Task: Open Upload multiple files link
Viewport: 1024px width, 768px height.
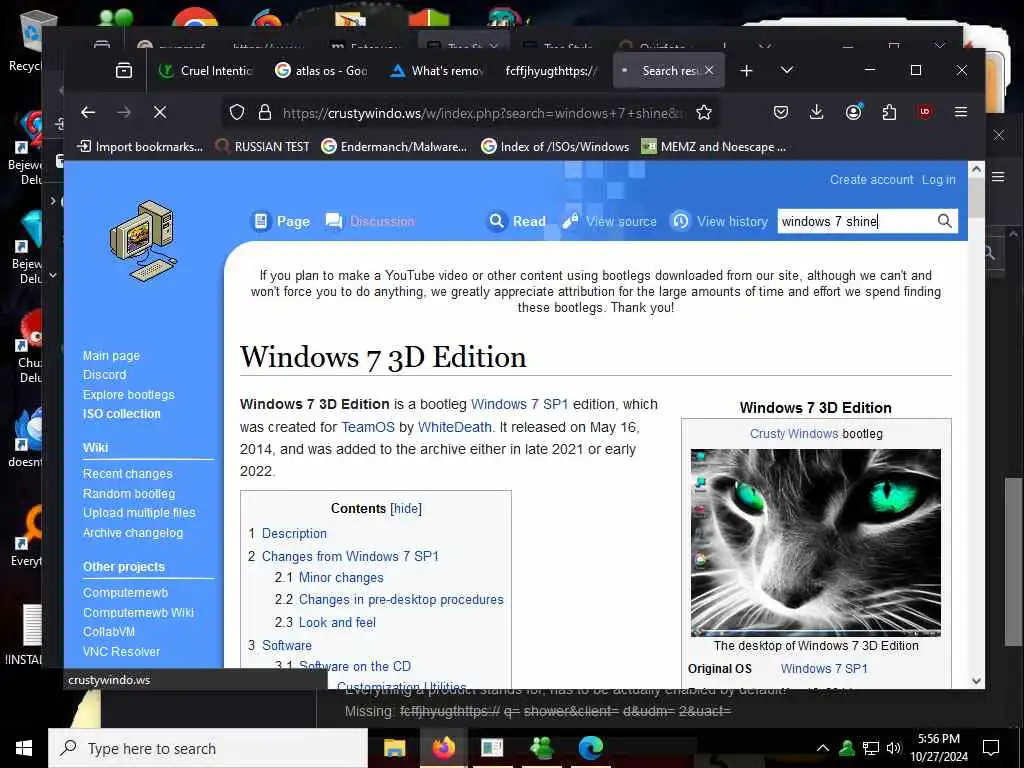Action: [139, 513]
